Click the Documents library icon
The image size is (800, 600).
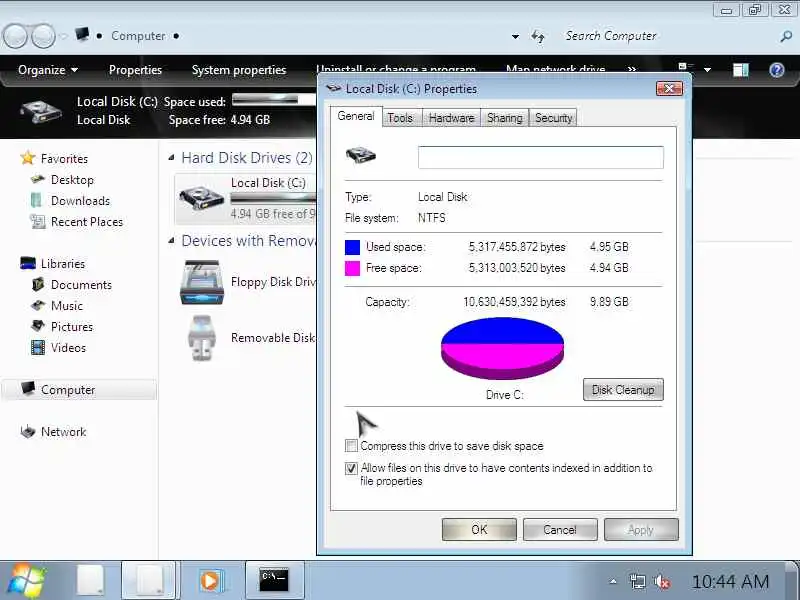pyautogui.click(x=38, y=284)
